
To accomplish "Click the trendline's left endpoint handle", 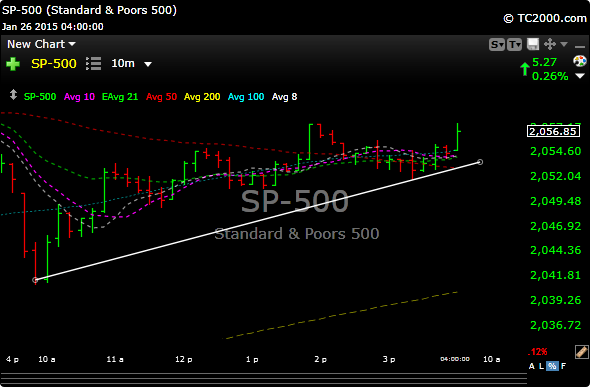I will pyautogui.click(x=35, y=280).
